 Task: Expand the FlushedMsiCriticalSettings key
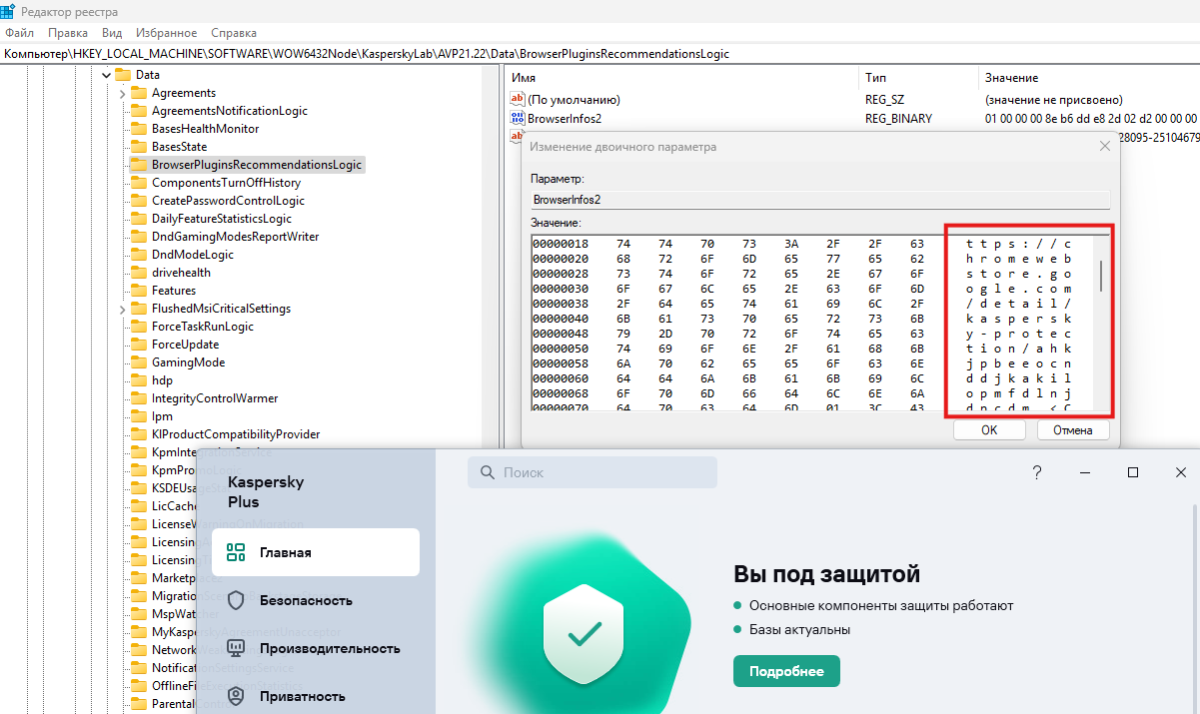pos(122,309)
